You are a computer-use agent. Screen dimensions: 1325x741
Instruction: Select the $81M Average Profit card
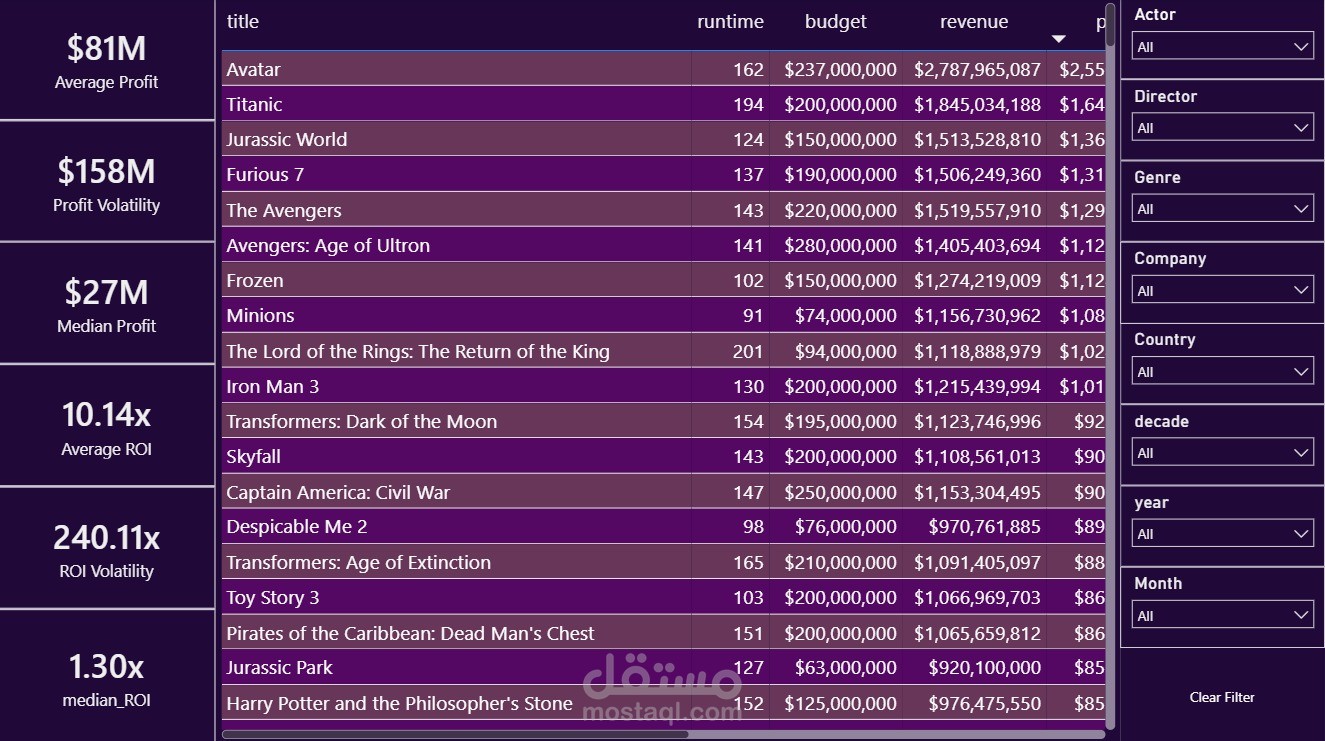pos(107,61)
